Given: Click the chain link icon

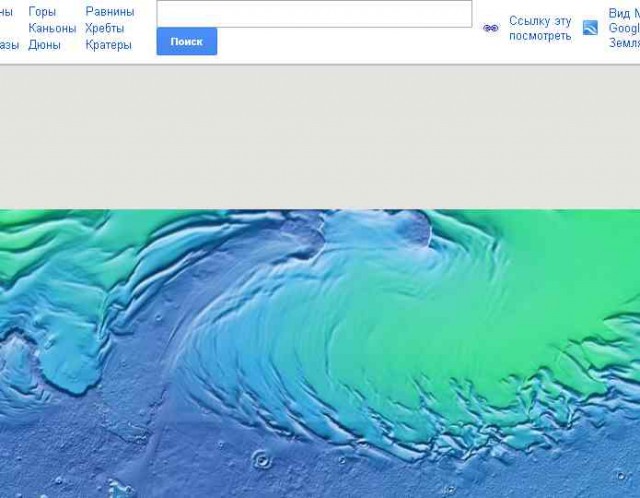Looking at the screenshot, I should 491,28.
